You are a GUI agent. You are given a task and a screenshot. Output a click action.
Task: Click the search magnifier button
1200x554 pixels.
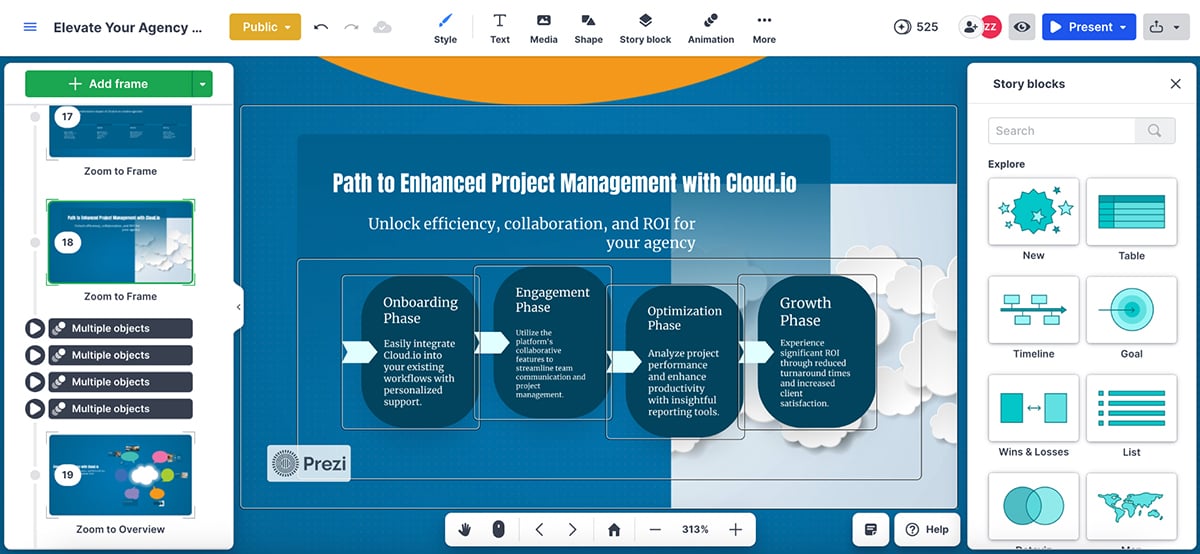pos(1154,131)
